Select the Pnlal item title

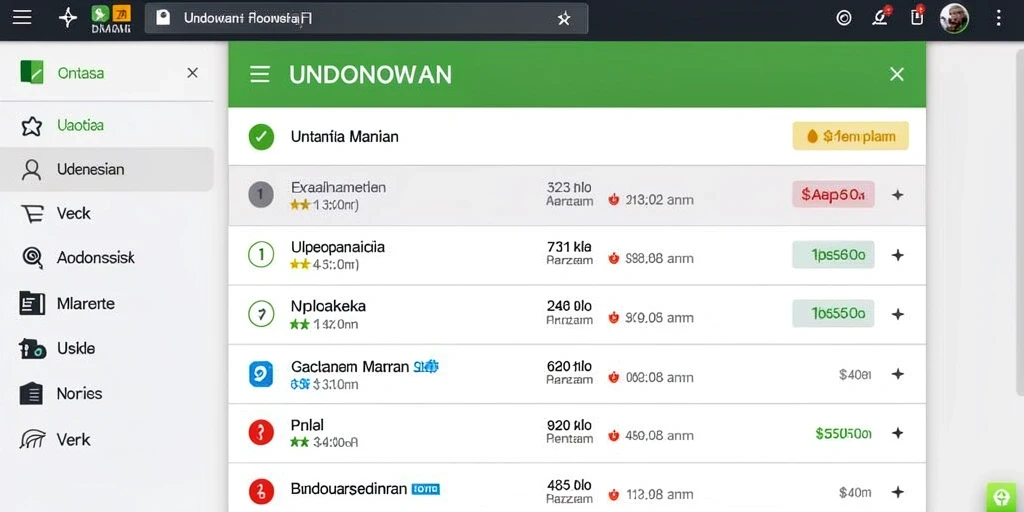[x=307, y=425]
